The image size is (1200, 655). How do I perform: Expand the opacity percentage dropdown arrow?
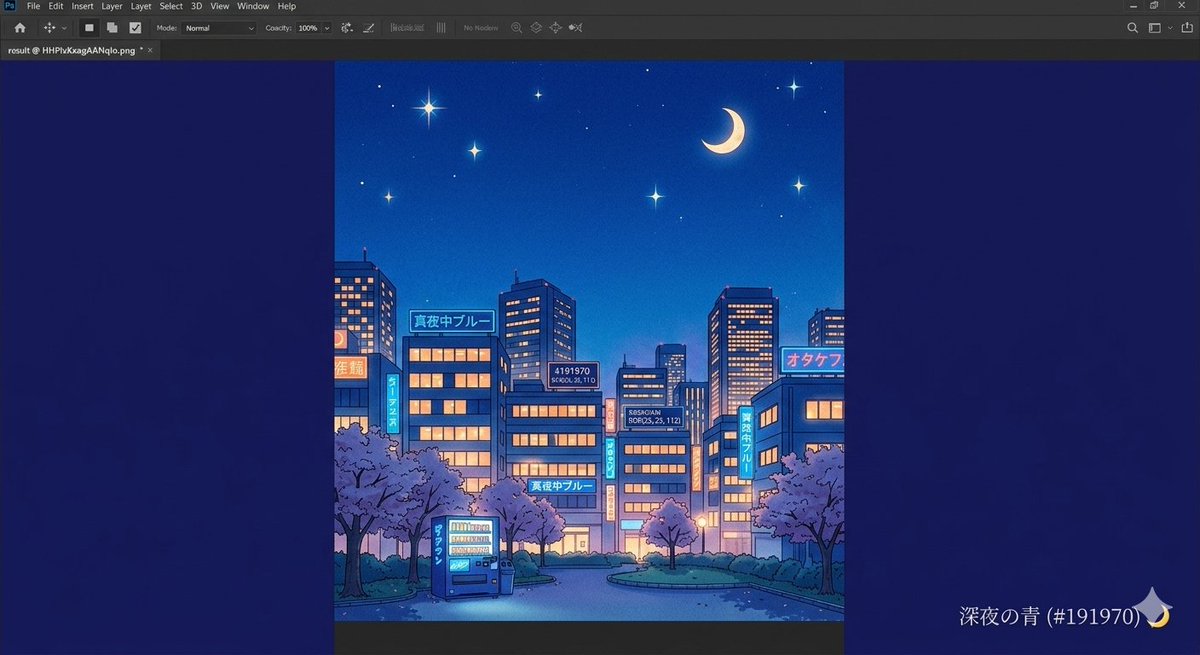[326, 28]
